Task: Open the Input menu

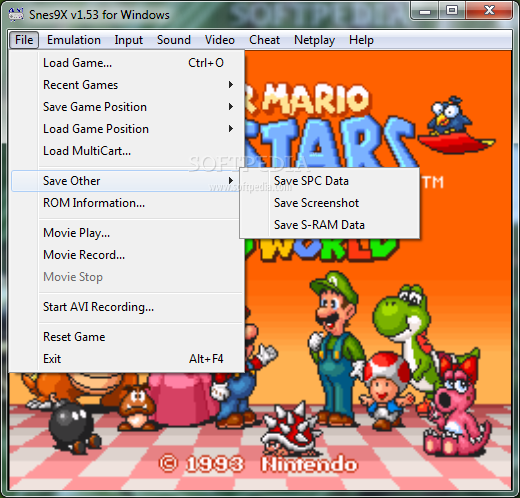Action: [129, 40]
